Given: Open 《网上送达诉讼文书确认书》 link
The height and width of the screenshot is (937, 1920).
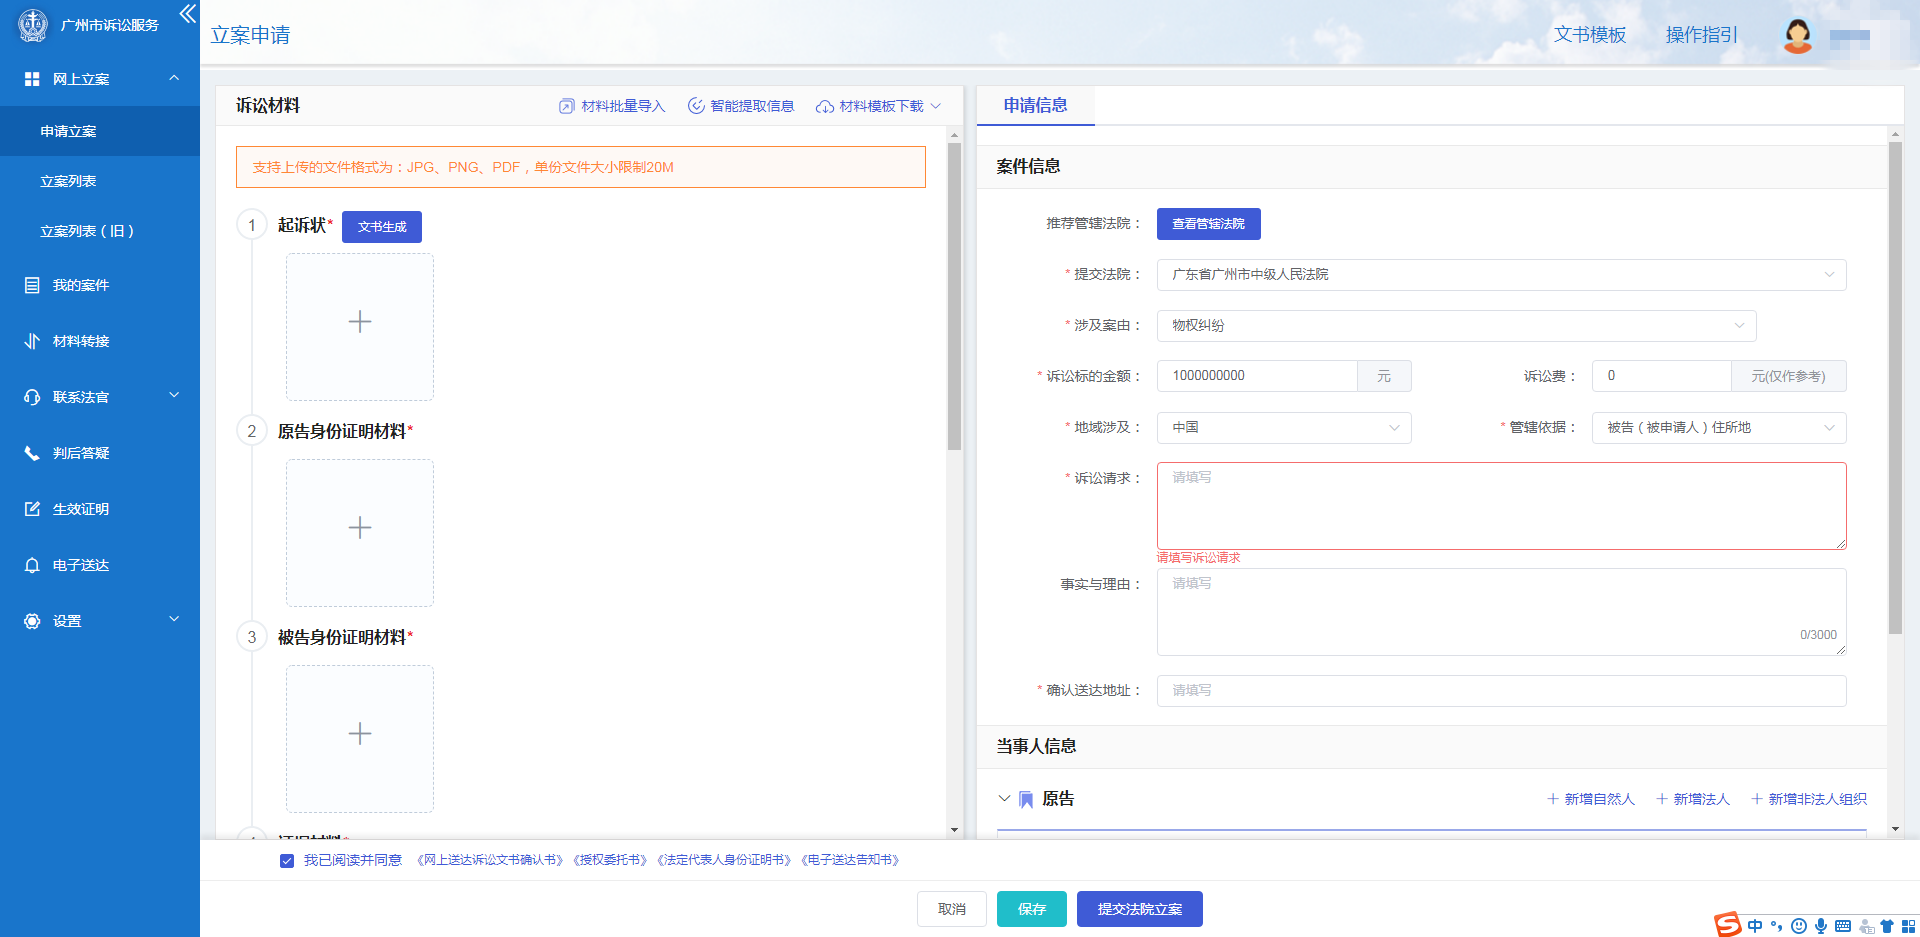Looking at the screenshot, I should [x=490, y=860].
